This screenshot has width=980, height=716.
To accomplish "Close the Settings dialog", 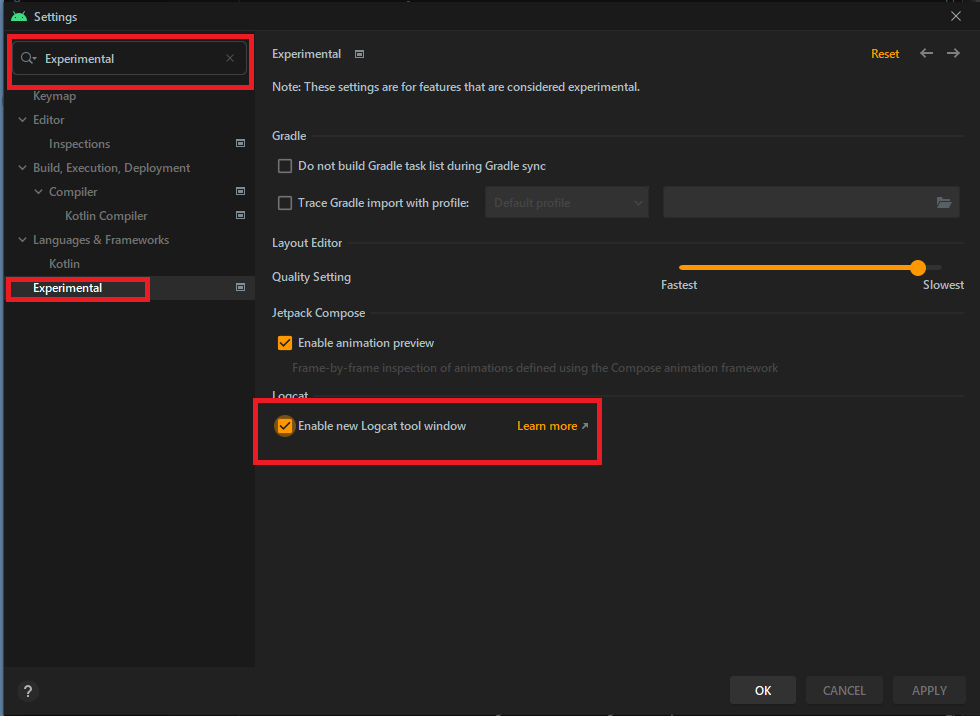I will 956,16.
